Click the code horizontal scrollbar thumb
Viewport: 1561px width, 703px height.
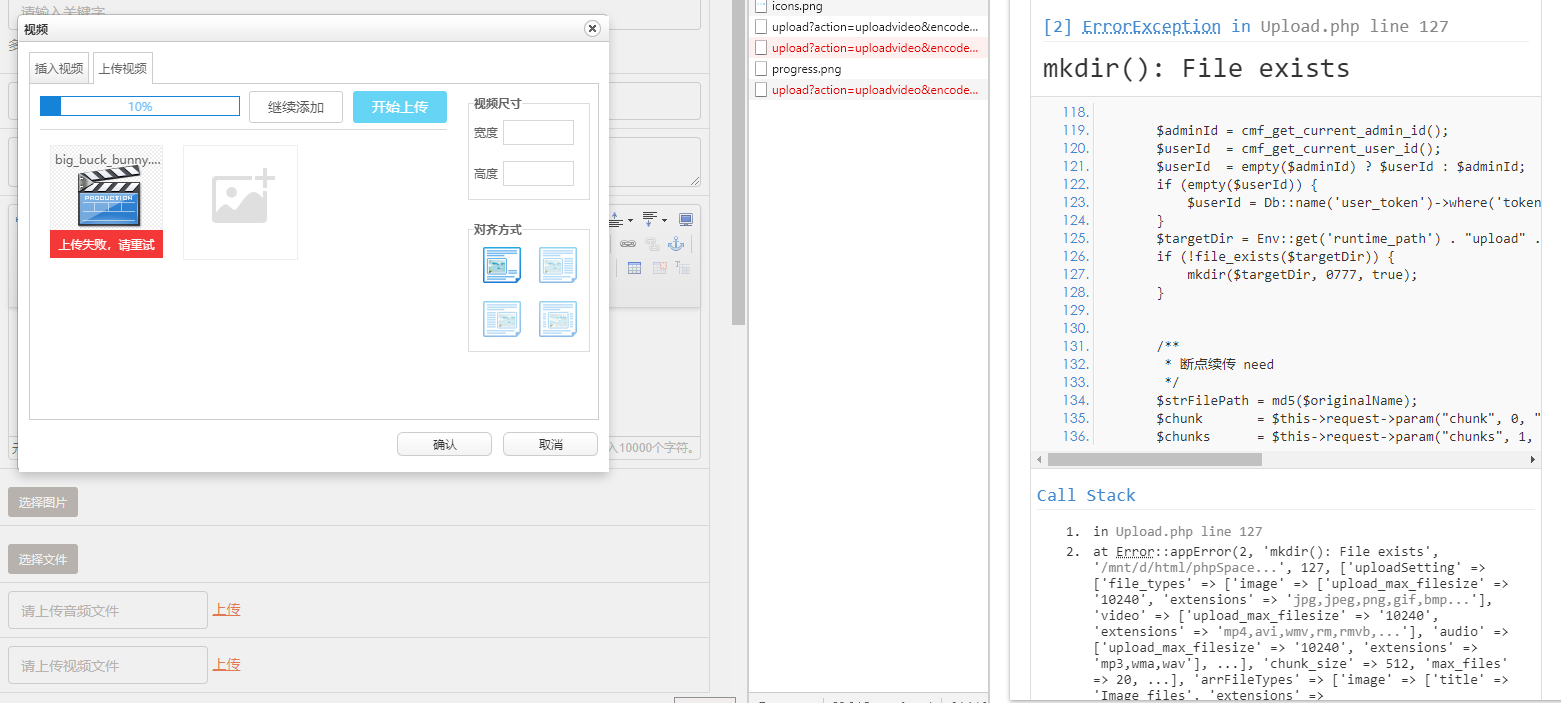click(x=1154, y=460)
